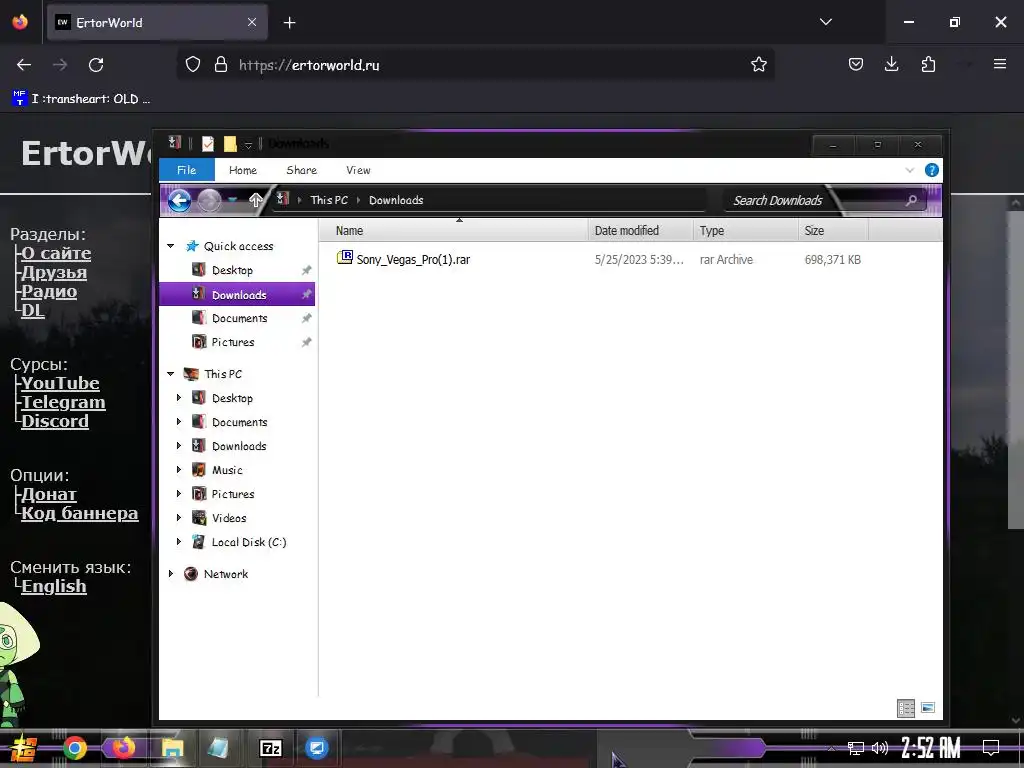The width and height of the screenshot is (1024, 768).
Task: Select Desktop under Quick access
Action: (232, 270)
